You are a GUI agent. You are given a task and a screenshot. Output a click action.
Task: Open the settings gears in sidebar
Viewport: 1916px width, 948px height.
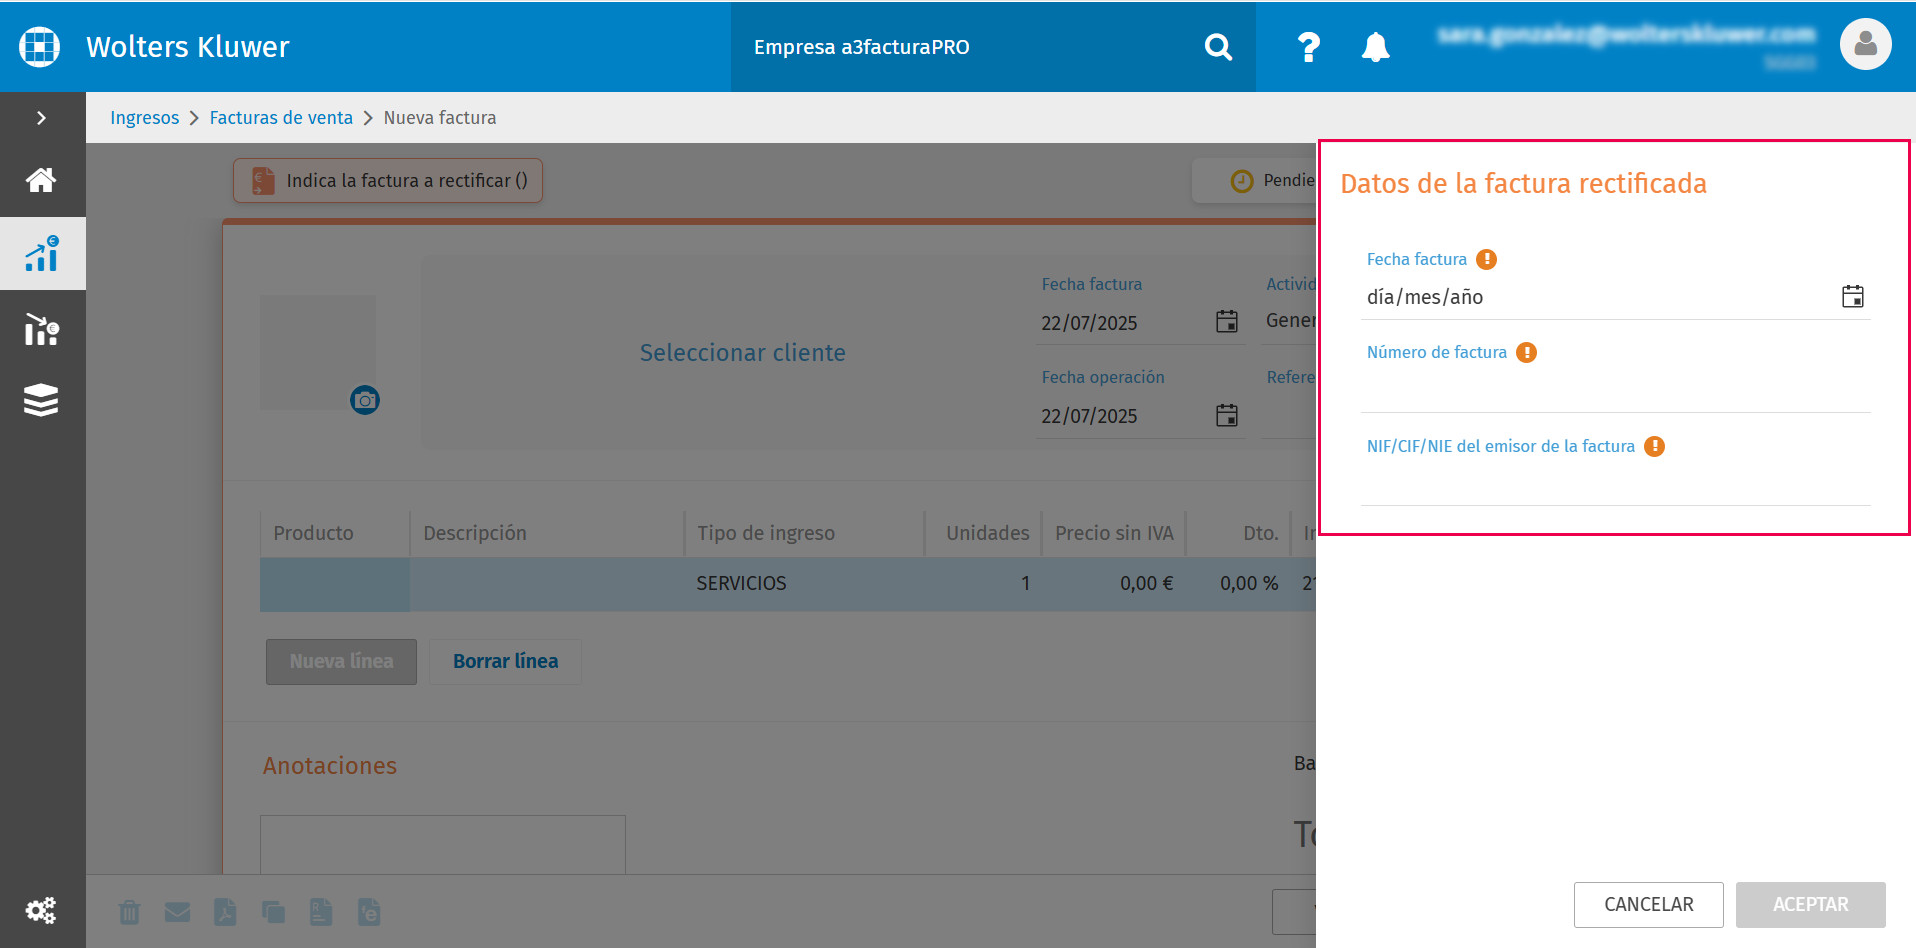tap(41, 910)
